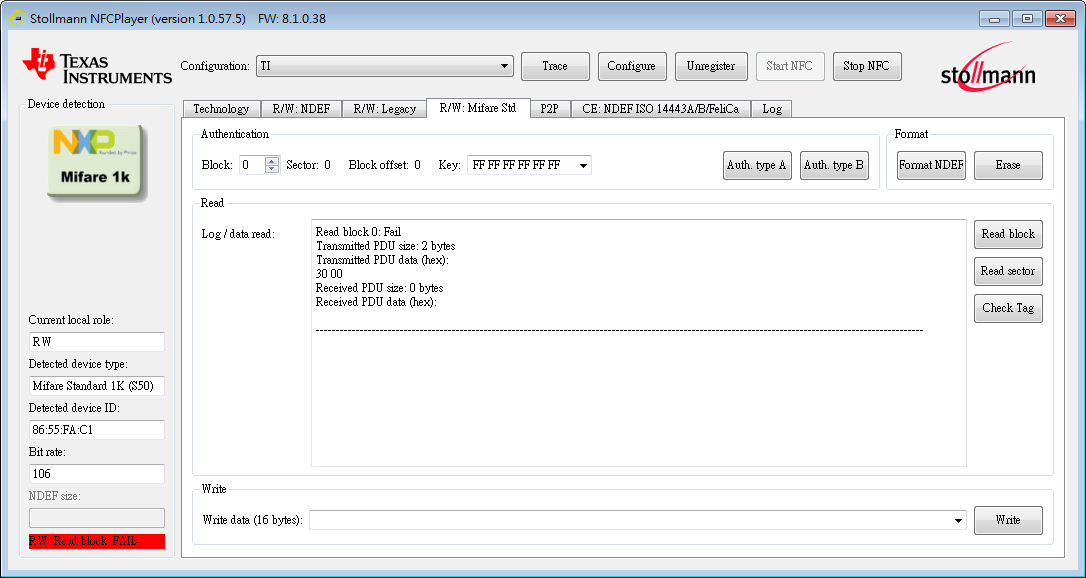Click the 'Sector: 0' label
1086x578 pixels.
[x=308, y=165]
